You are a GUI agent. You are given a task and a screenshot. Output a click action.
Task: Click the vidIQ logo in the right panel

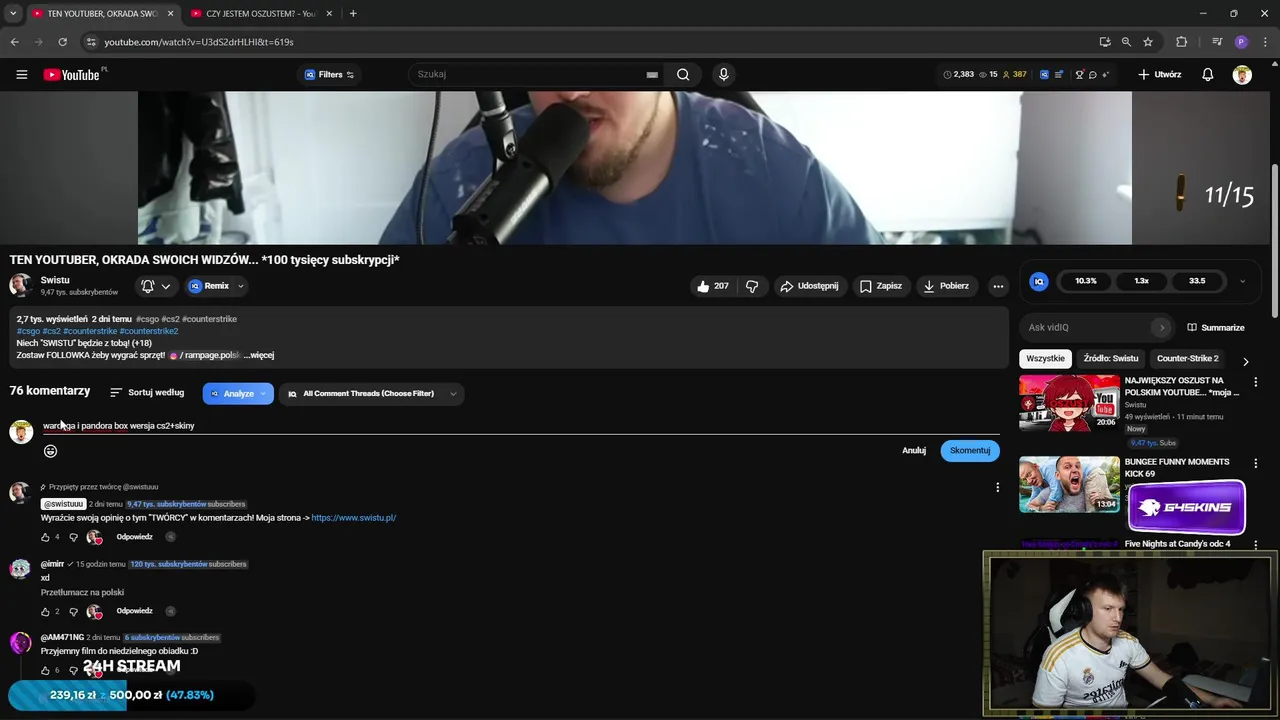coord(1039,281)
